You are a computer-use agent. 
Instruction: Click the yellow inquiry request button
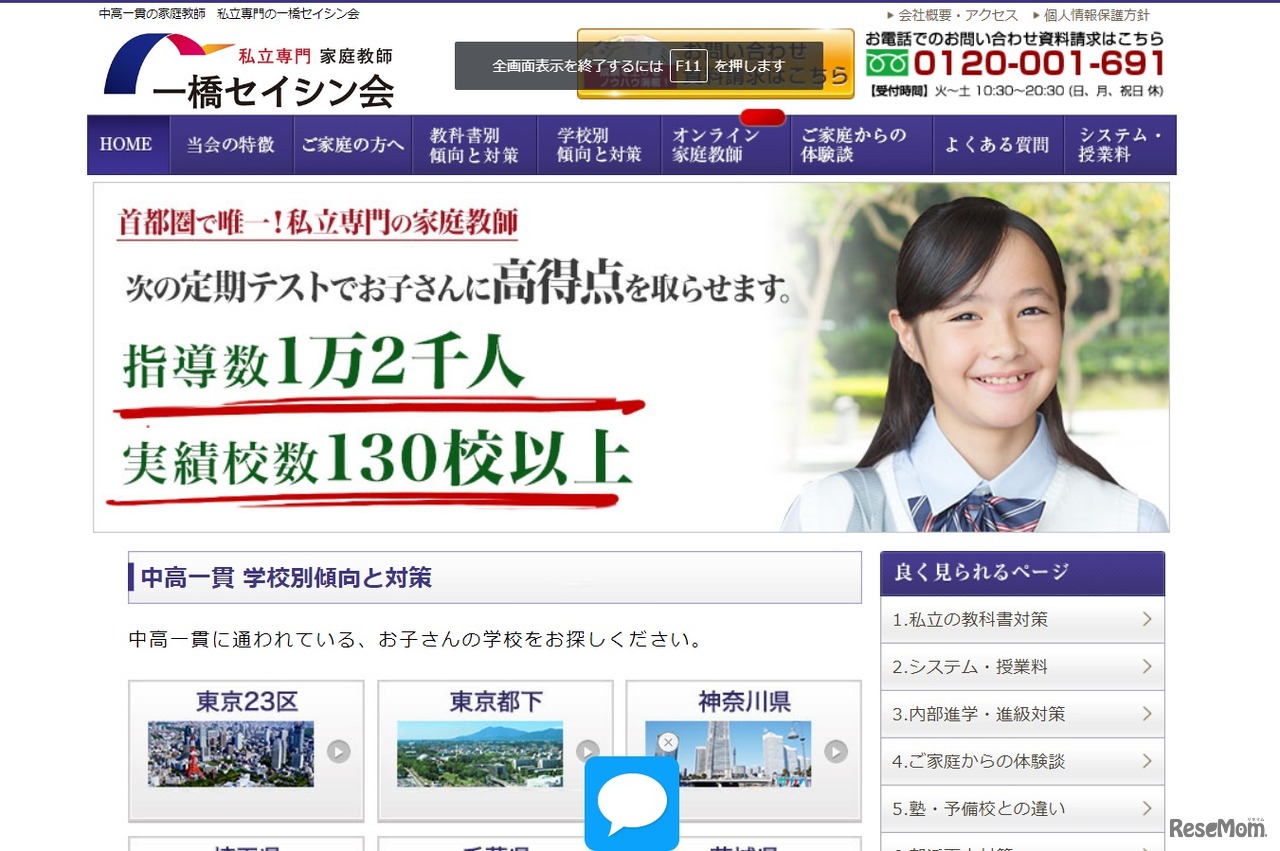point(716,64)
